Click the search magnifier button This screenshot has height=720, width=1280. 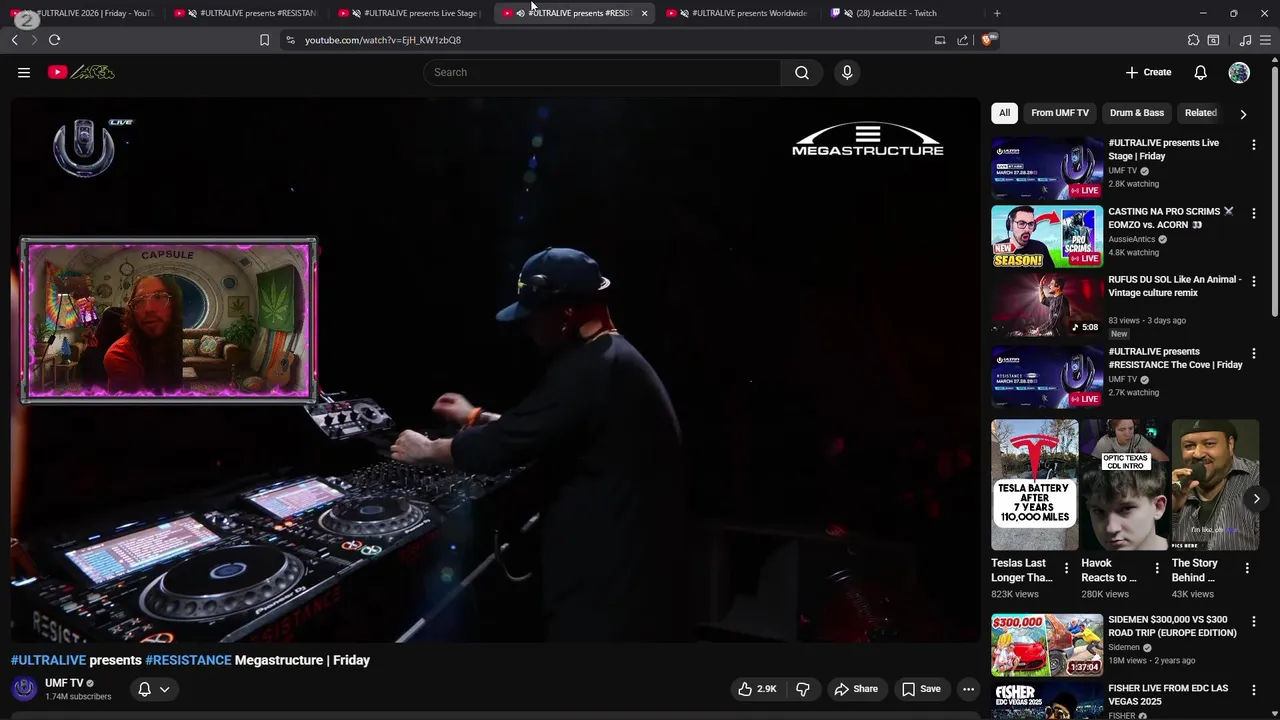(802, 72)
